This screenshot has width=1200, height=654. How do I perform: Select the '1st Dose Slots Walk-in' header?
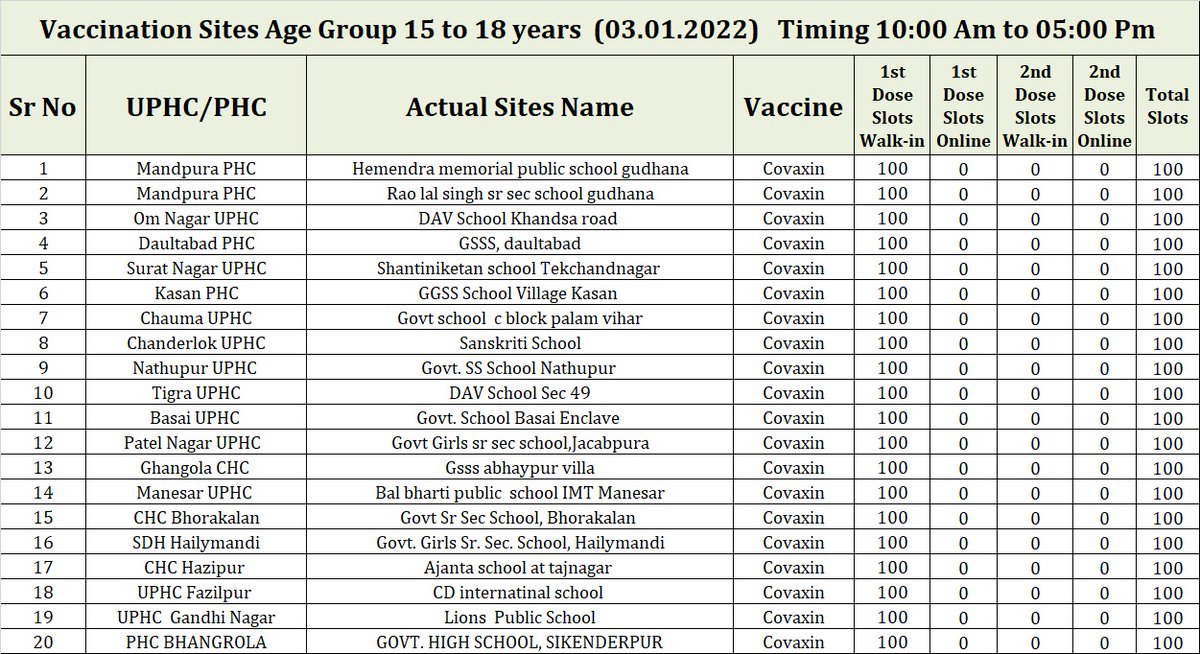pyautogui.click(x=892, y=106)
